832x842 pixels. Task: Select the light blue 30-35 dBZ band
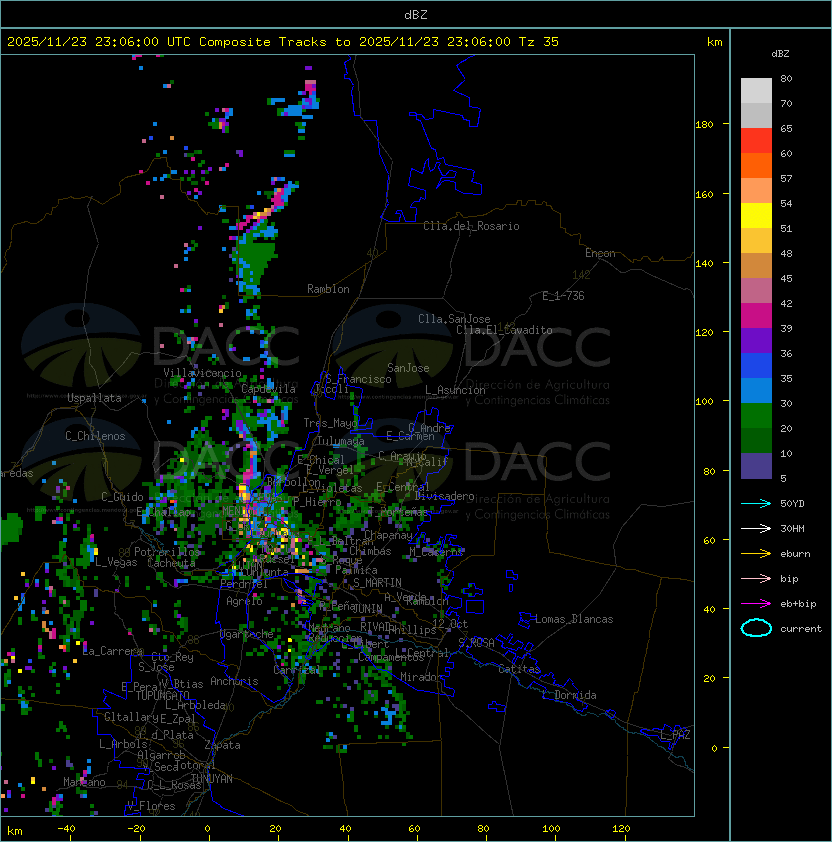[756, 391]
